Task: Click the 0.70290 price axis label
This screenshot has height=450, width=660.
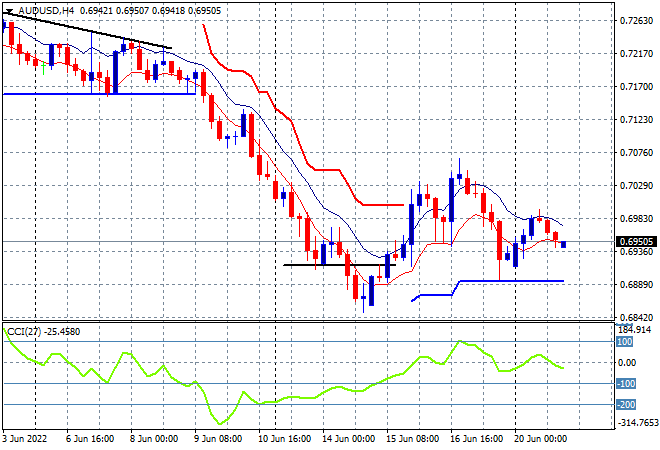Action: click(636, 185)
